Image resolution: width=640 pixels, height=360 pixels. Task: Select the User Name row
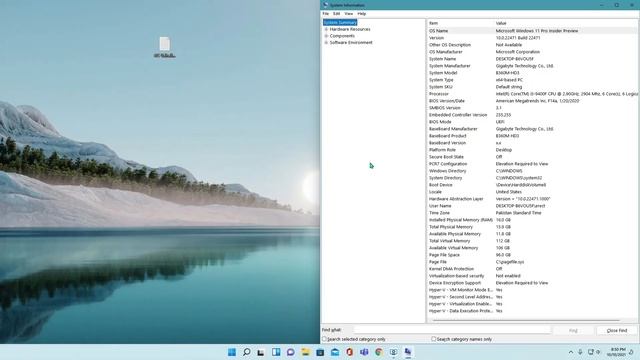533,206
